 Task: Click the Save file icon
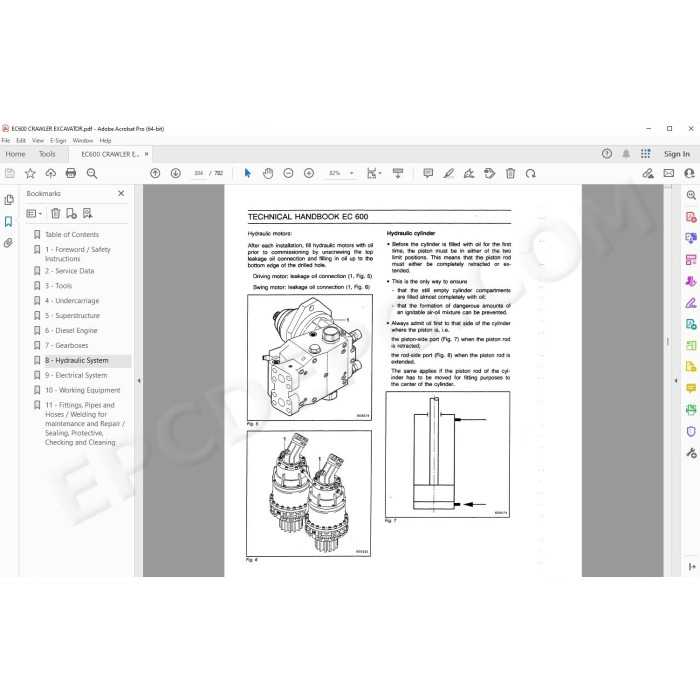pyautogui.click(x=10, y=173)
